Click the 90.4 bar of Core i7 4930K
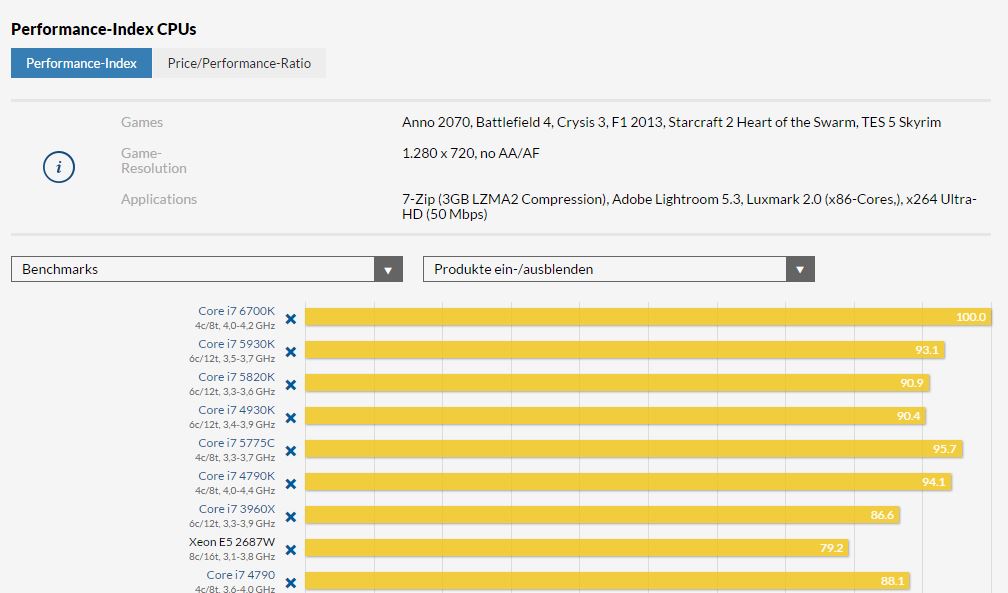 [x=615, y=415]
